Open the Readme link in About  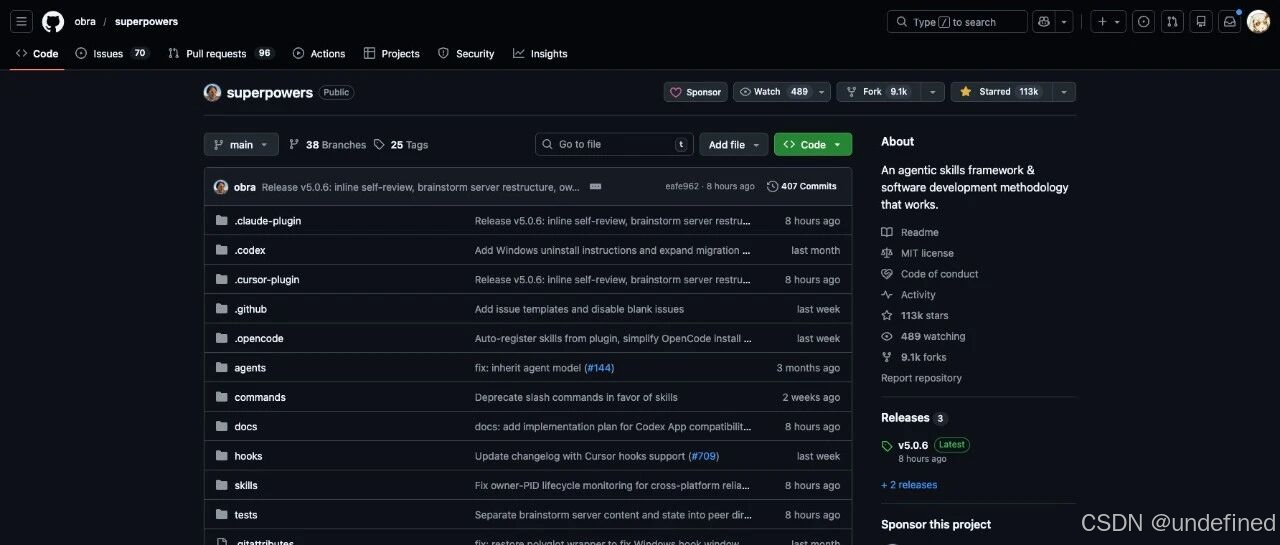tap(910, 232)
